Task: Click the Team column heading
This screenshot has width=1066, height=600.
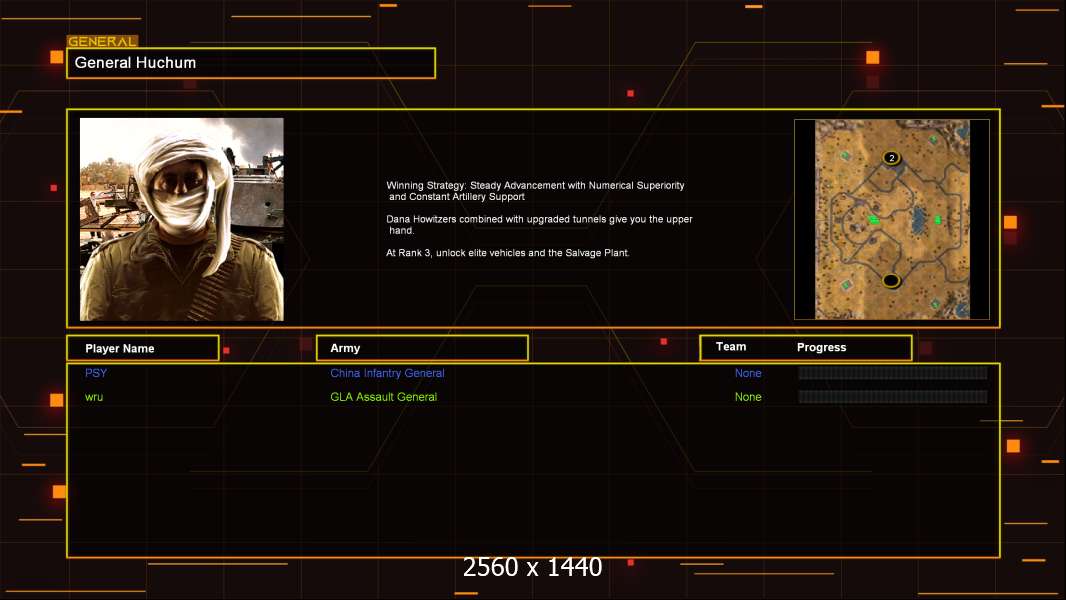Action: 731,347
